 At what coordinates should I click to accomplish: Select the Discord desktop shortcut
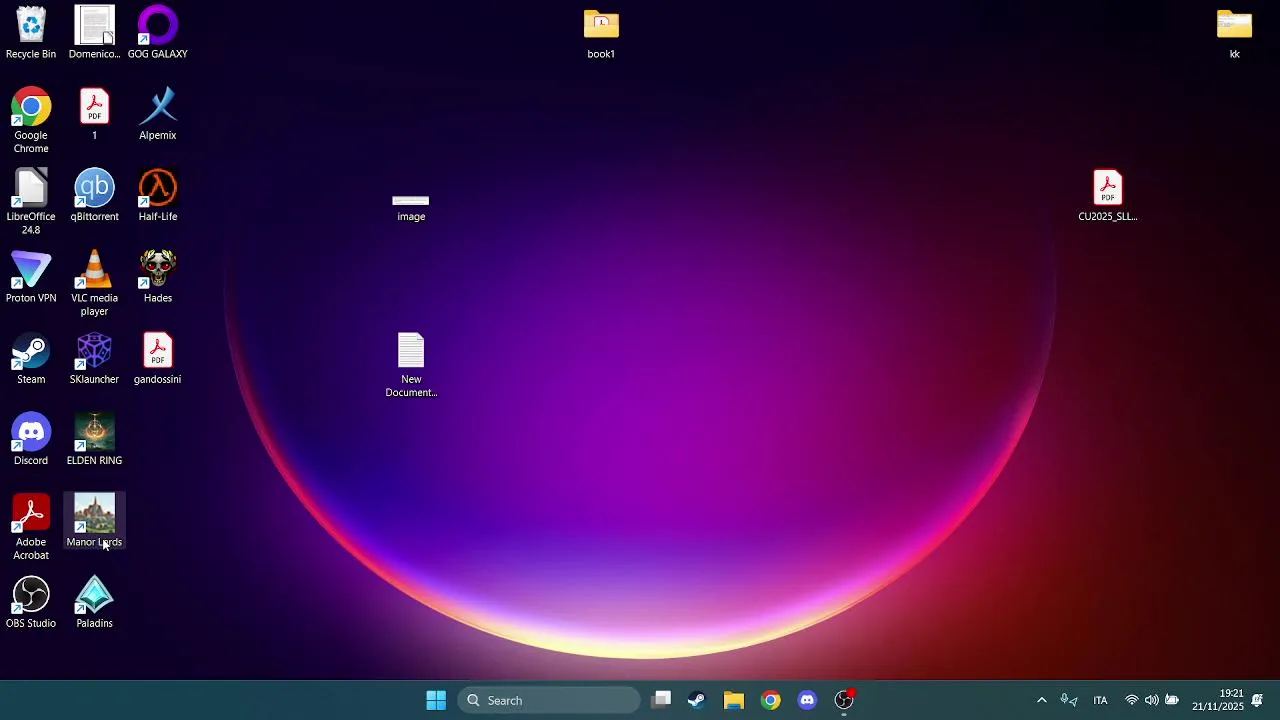pyautogui.click(x=31, y=440)
